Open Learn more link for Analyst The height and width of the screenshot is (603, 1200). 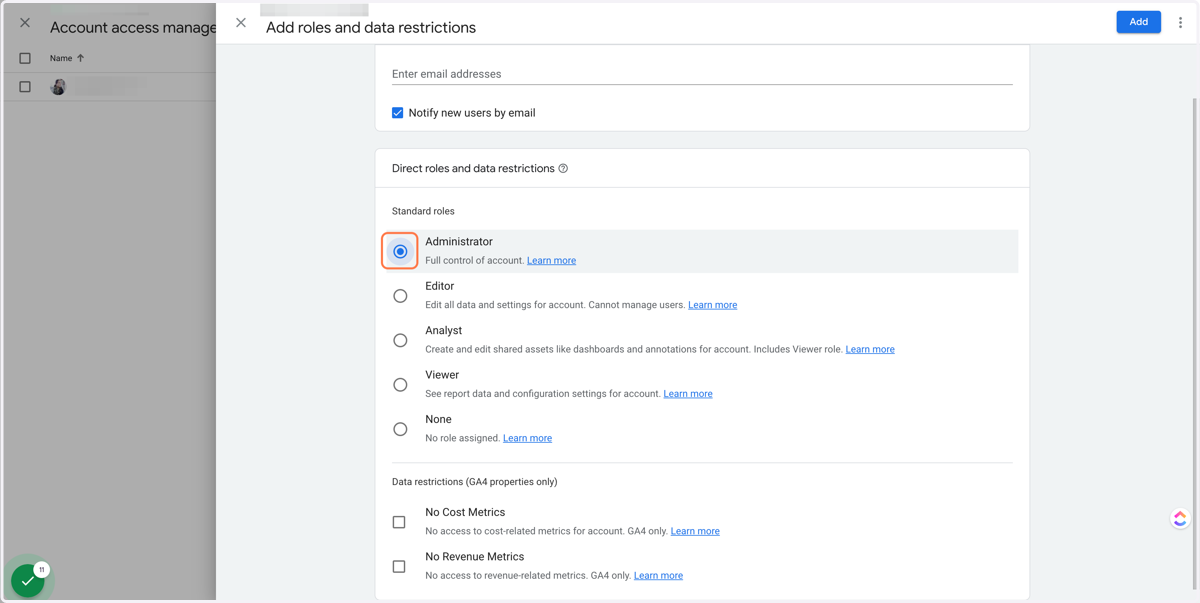(x=870, y=349)
